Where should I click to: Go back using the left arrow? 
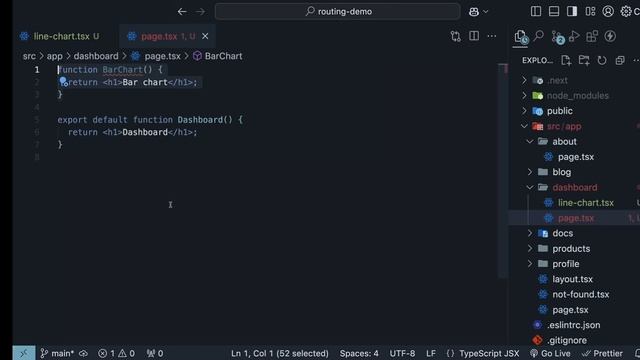[182, 12]
